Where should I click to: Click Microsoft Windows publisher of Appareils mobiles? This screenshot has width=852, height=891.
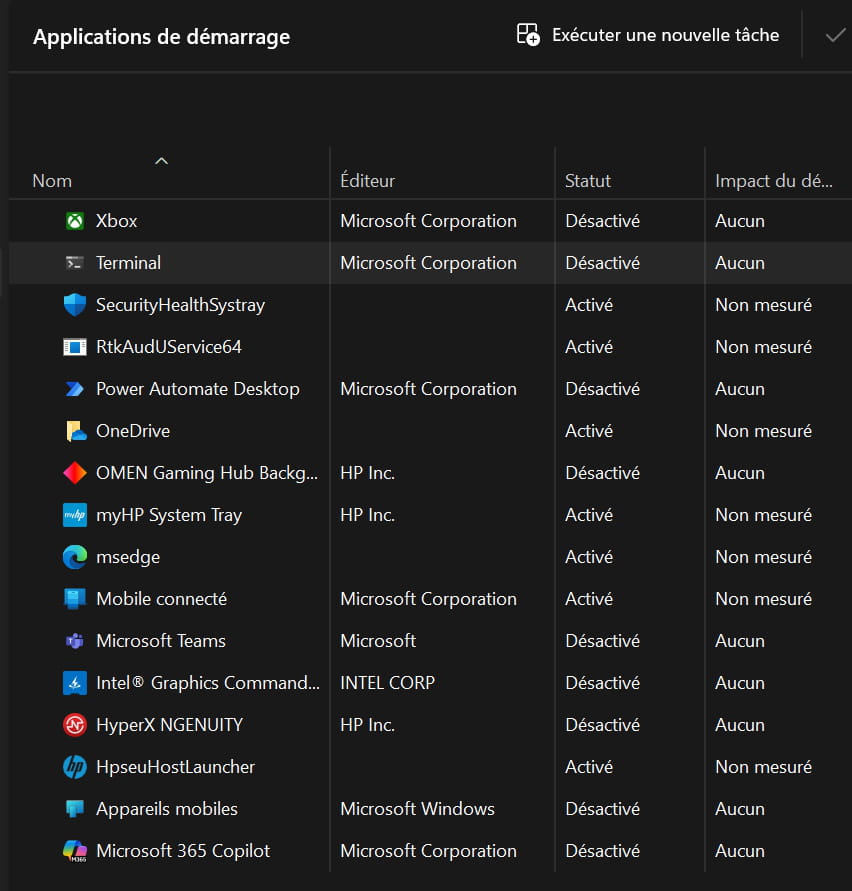(417, 809)
